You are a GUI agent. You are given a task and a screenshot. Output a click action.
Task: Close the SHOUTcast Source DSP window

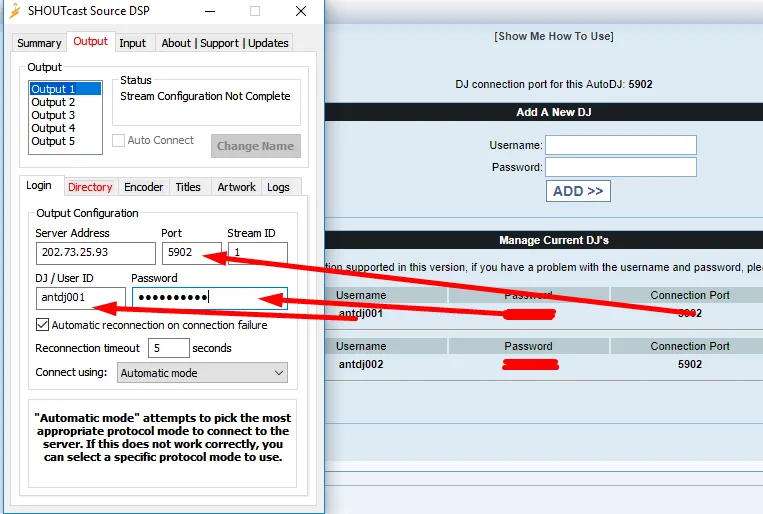coord(301,12)
